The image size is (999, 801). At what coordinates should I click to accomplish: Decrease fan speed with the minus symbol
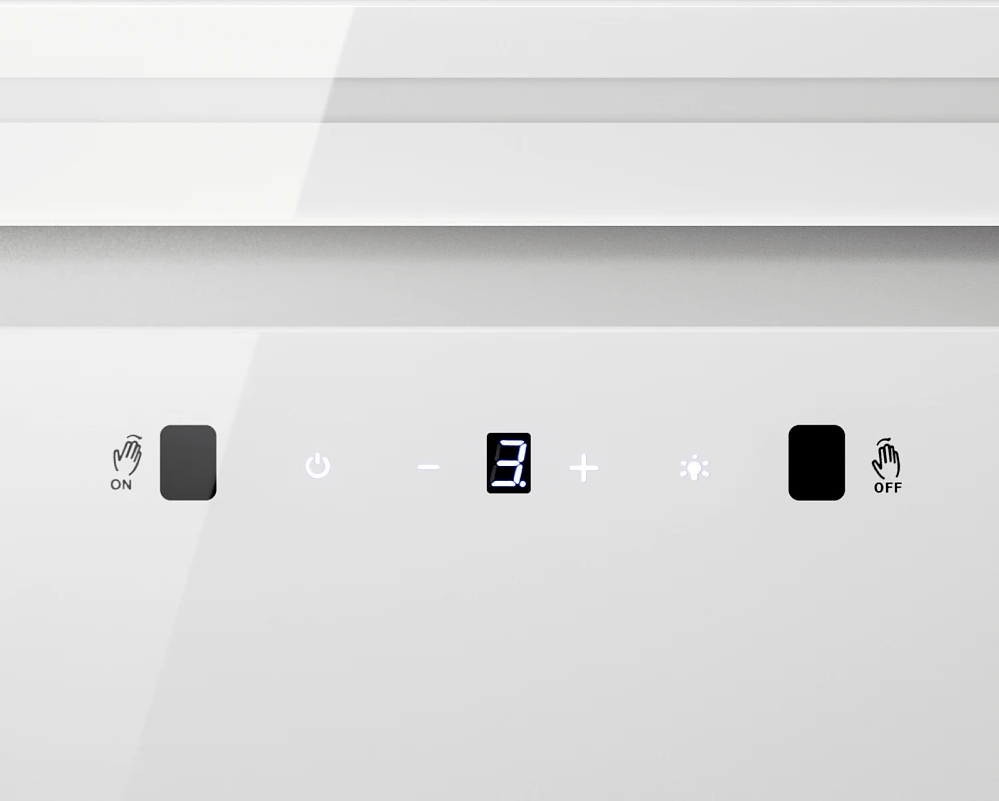coord(429,467)
